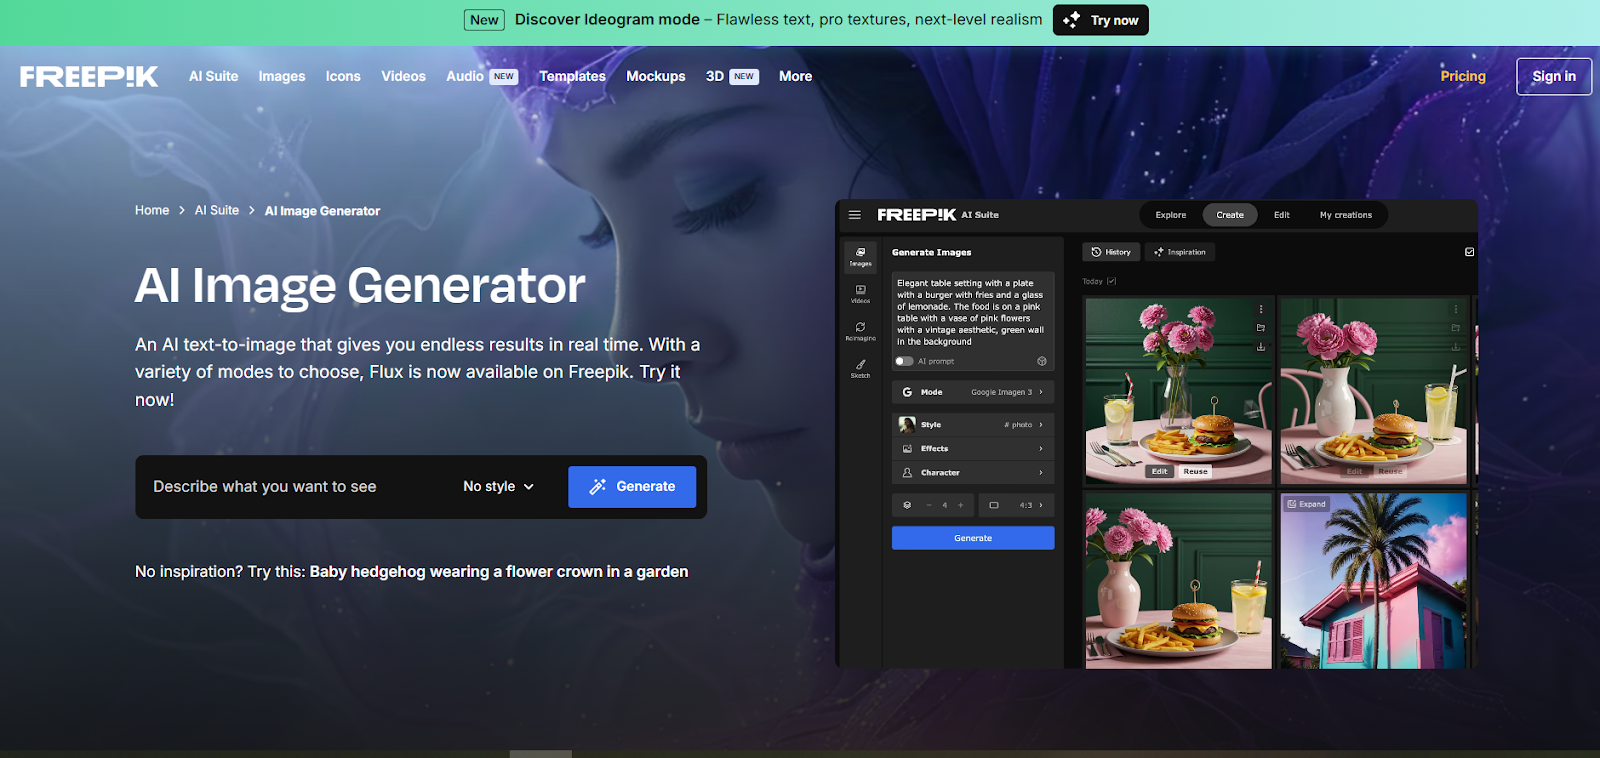The image size is (1600, 758).
Task: Open the AI Suite menu
Action: pos(214,76)
